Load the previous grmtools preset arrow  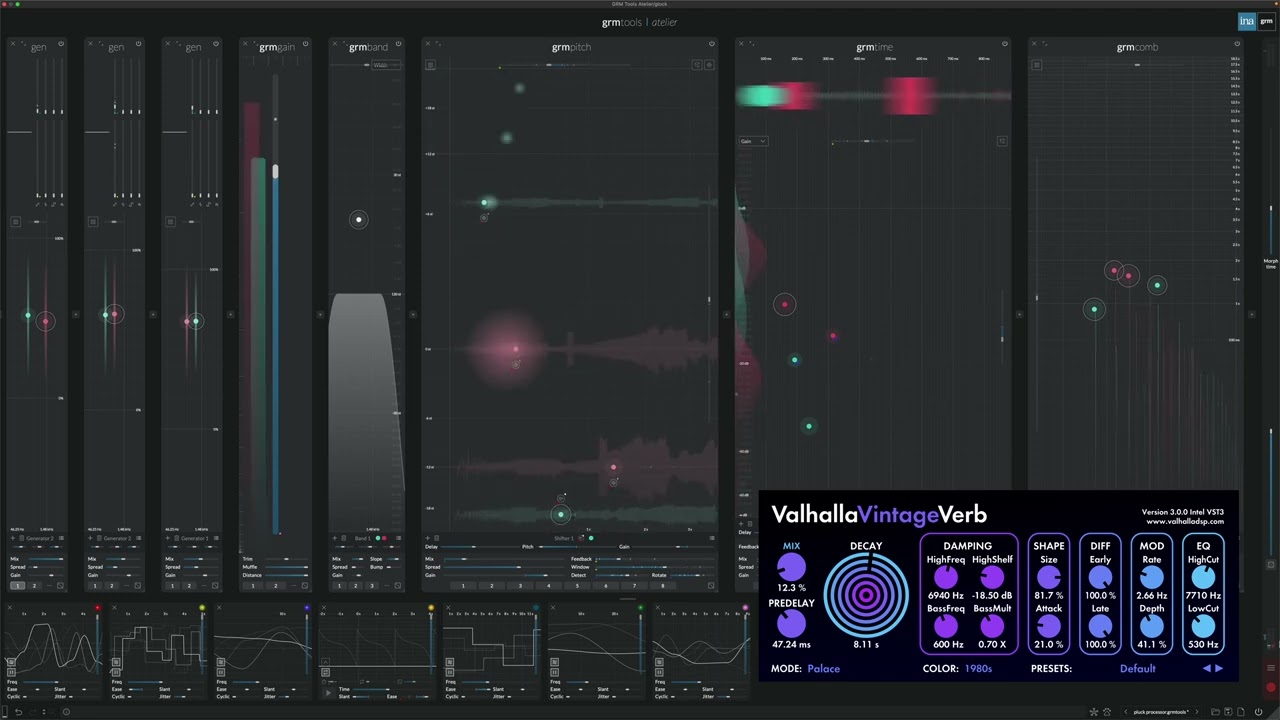pos(1126,712)
